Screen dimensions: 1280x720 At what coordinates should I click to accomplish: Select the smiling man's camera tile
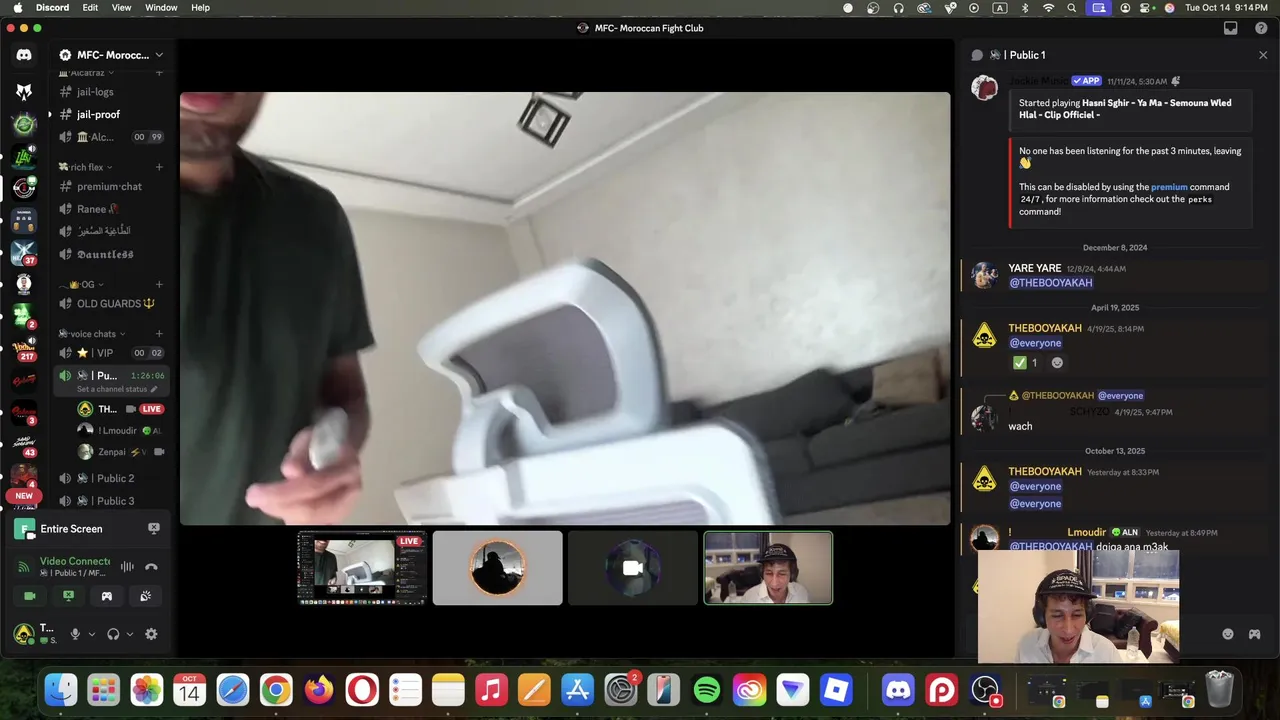coord(768,568)
